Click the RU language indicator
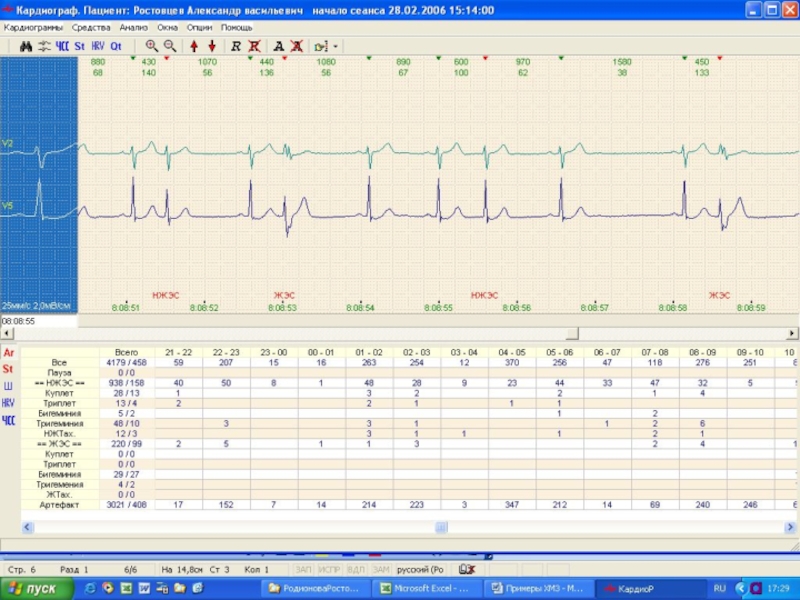This screenshot has width=800, height=600. point(719,588)
